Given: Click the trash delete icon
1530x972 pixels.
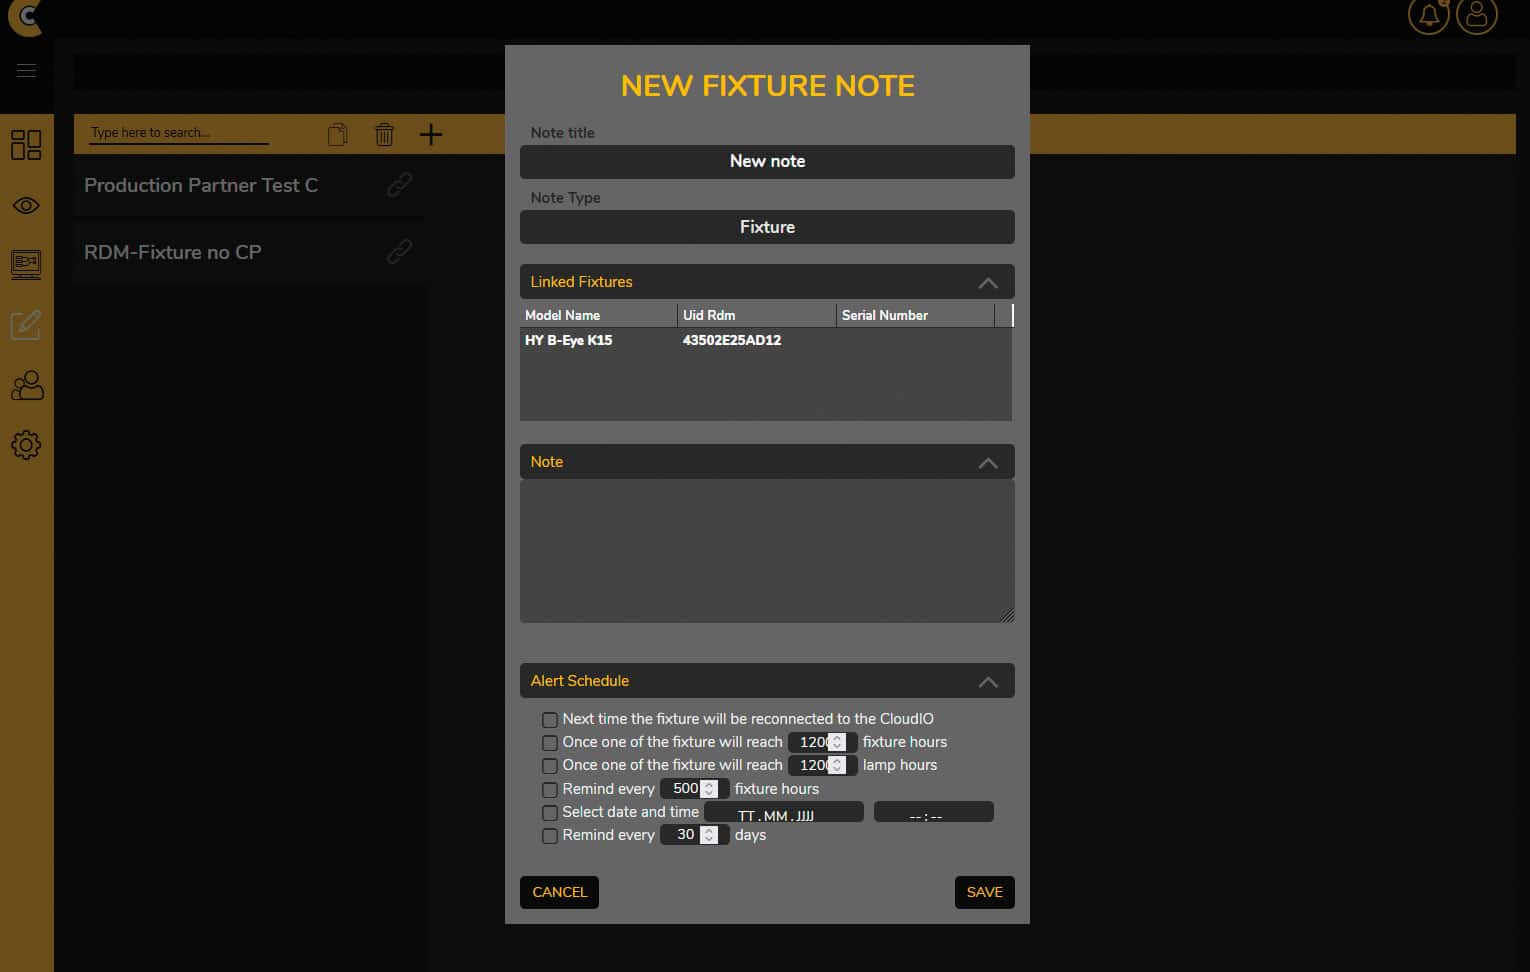Looking at the screenshot, I should pos(384,134).
